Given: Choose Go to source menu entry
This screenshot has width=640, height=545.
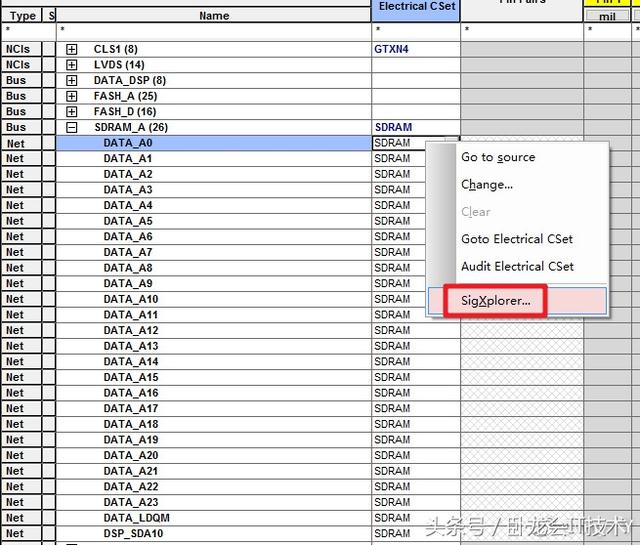Looking at the screenshot, I should click(x=498, y=157).
